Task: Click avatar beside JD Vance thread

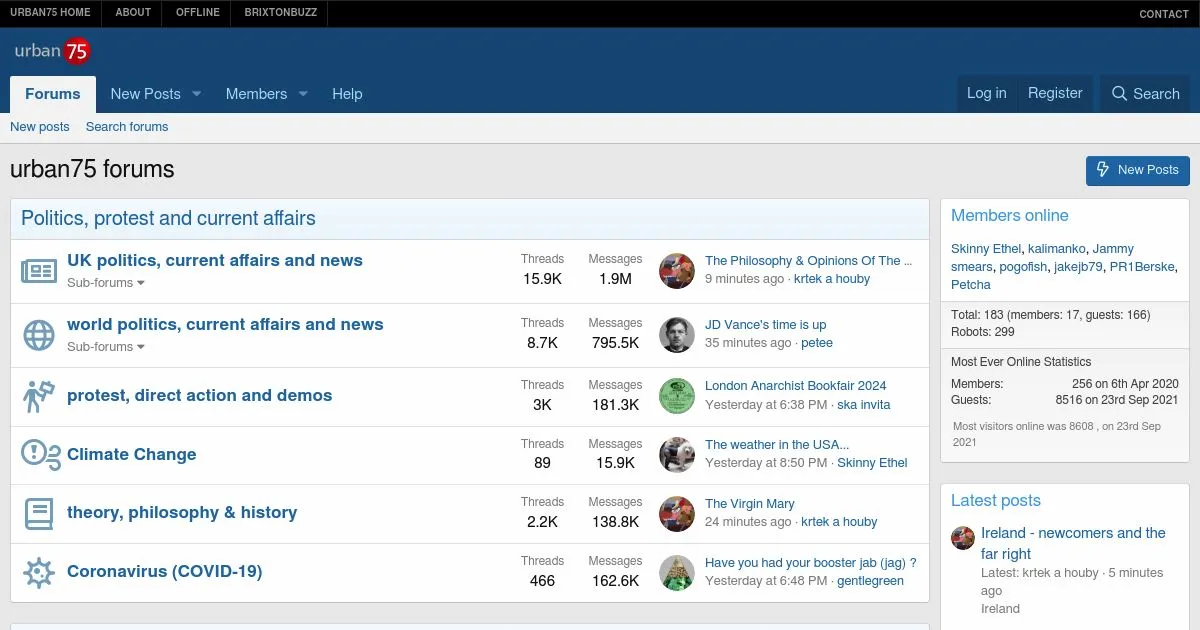Action: (x=677, y=335)
